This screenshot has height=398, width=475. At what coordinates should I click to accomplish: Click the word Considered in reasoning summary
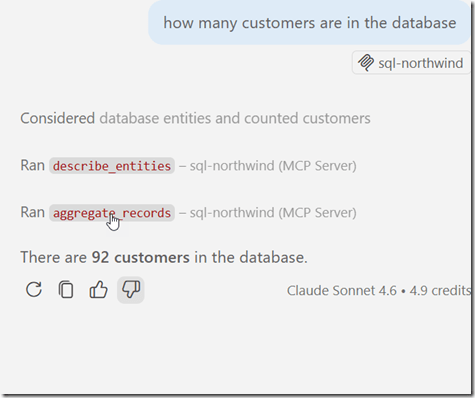coord(58,118)
